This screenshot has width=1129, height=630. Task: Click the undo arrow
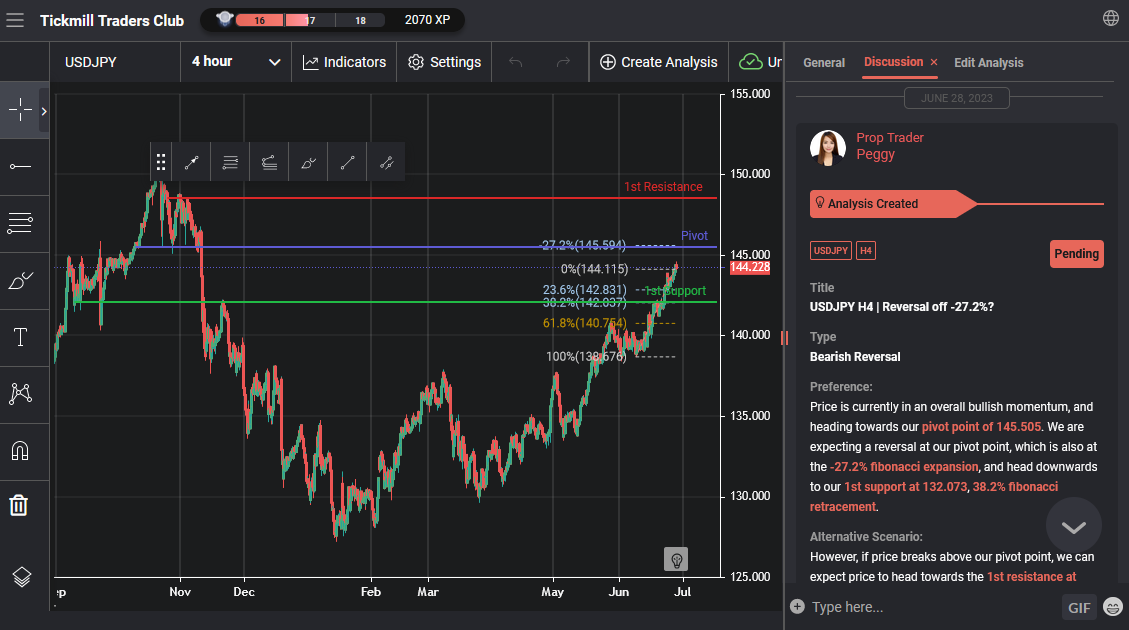(516, 62)
